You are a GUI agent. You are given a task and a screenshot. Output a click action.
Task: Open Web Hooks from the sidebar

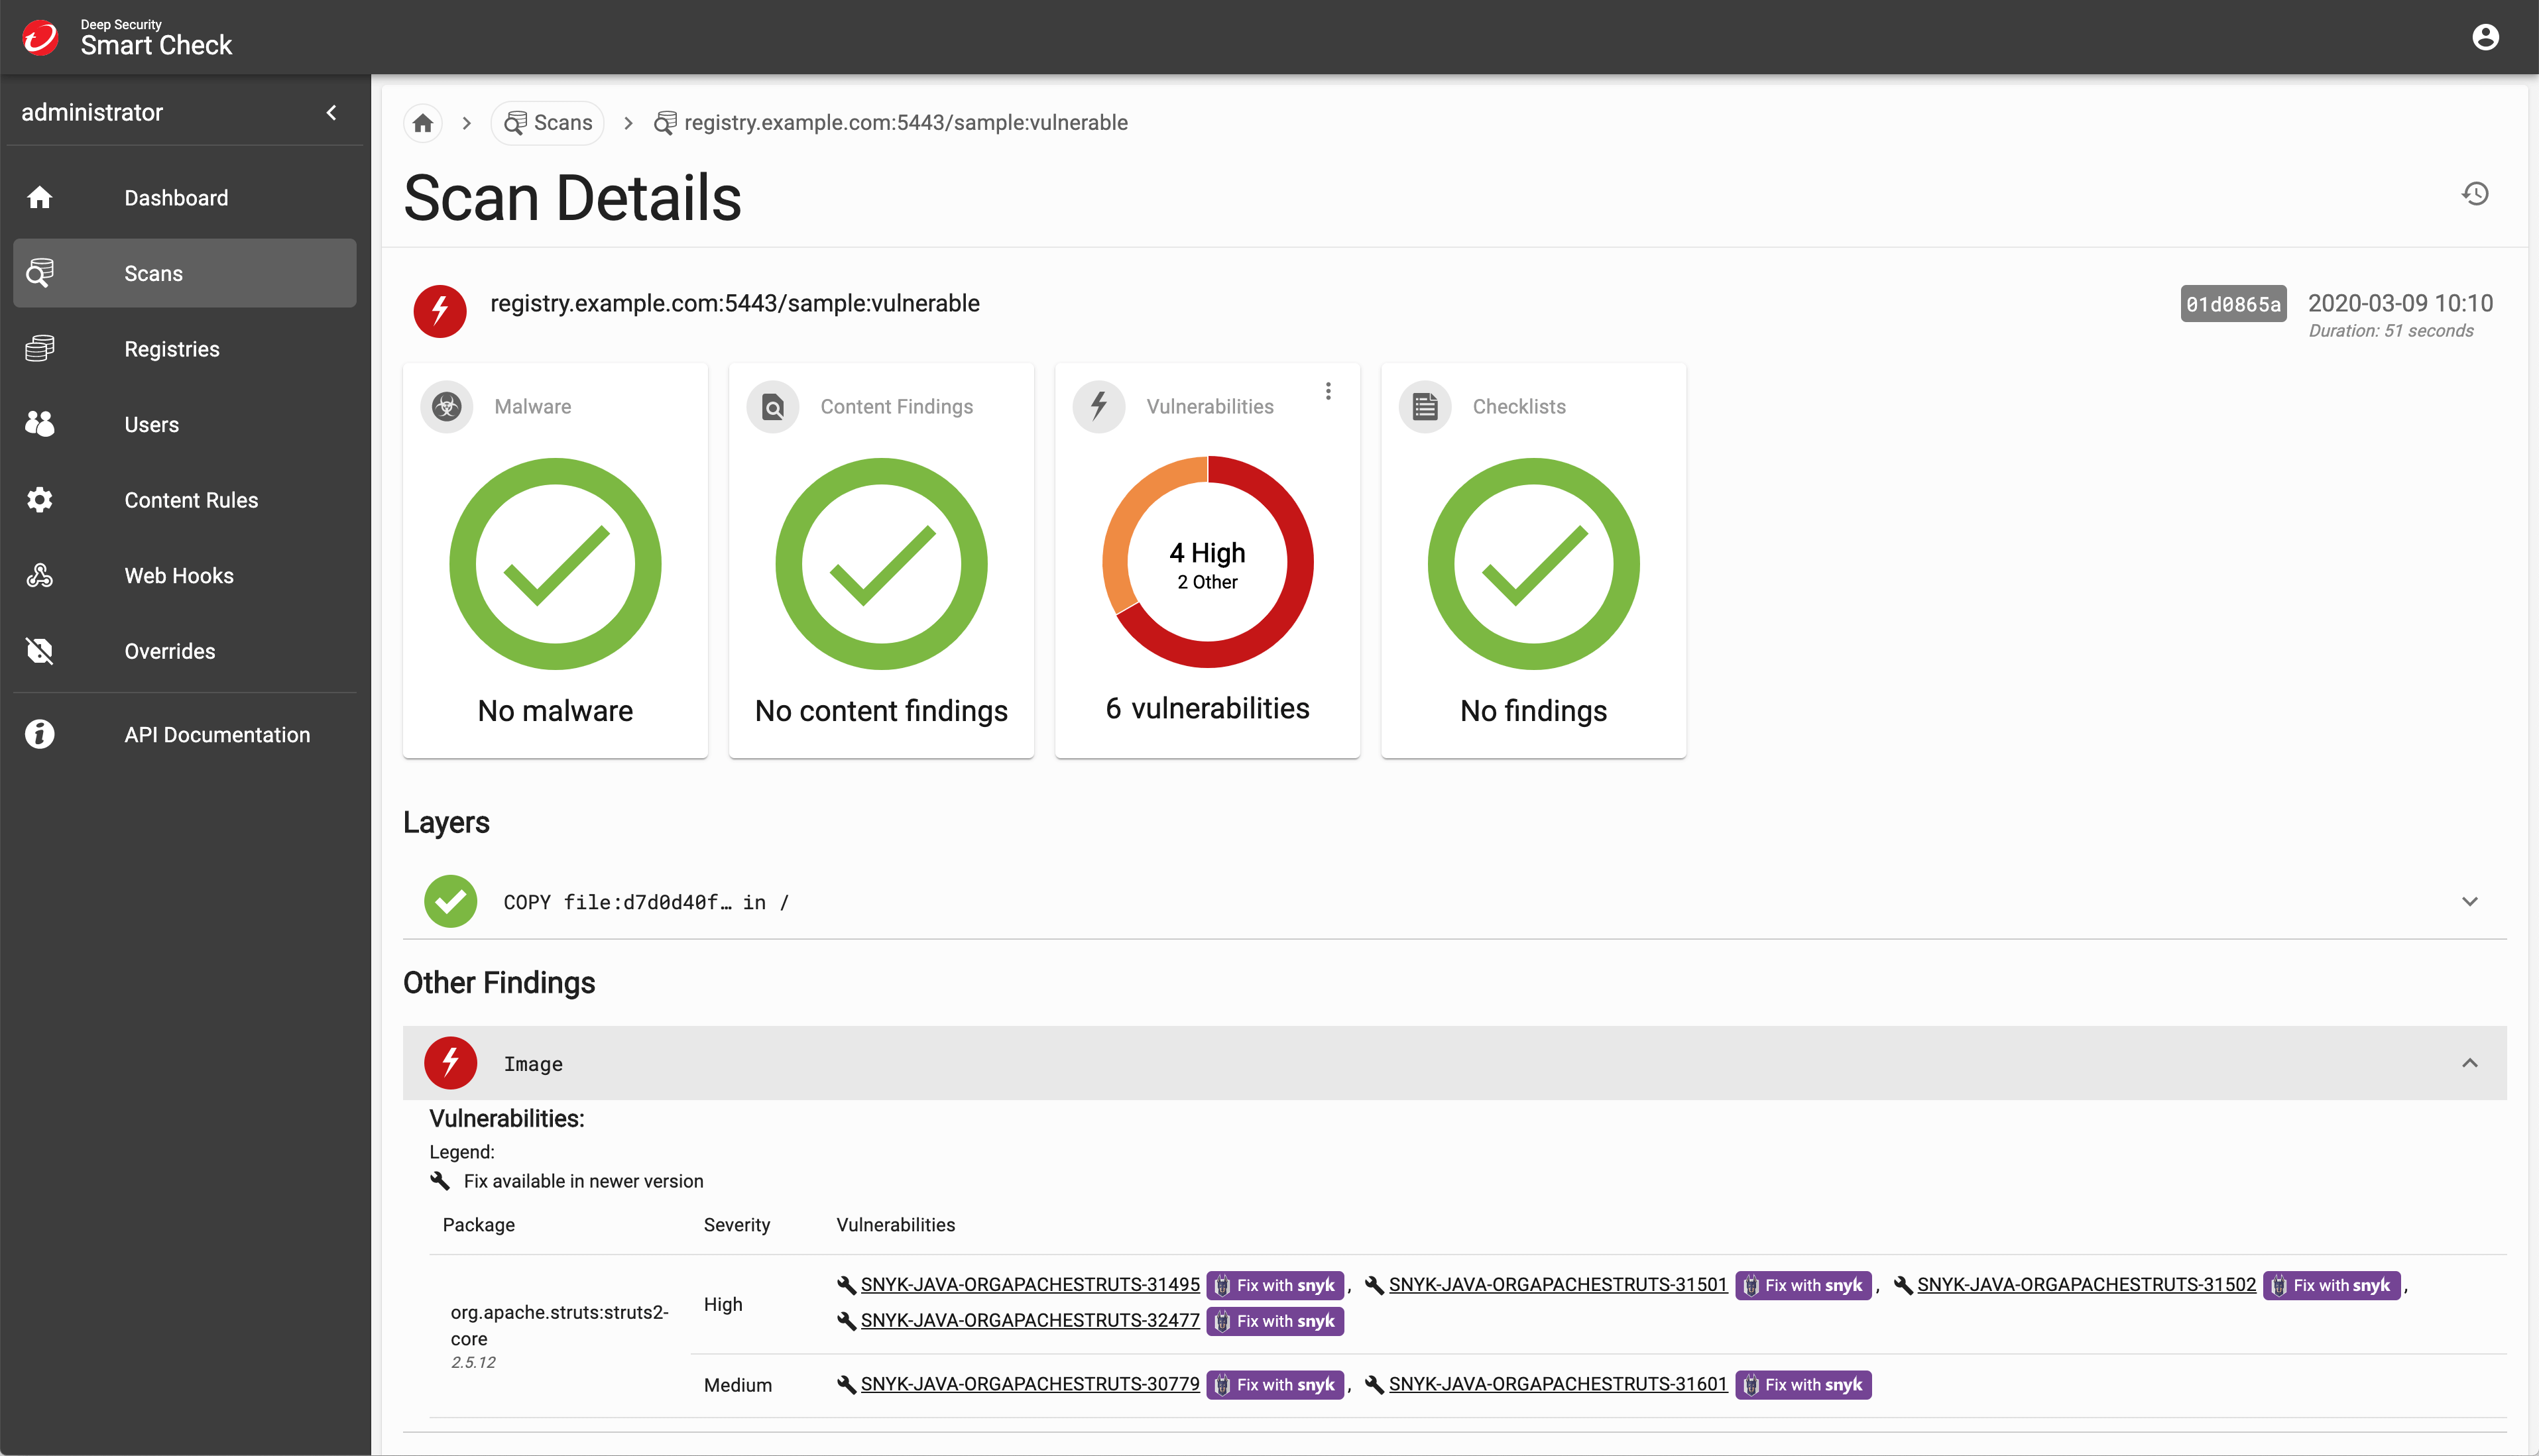[178, 575]
